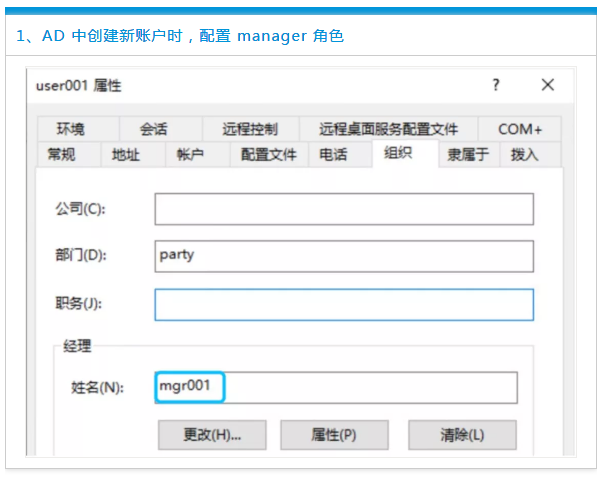Screen dimensions: 602x477
Task: Switch to the 环境 tab
Action: pos(70,129)
